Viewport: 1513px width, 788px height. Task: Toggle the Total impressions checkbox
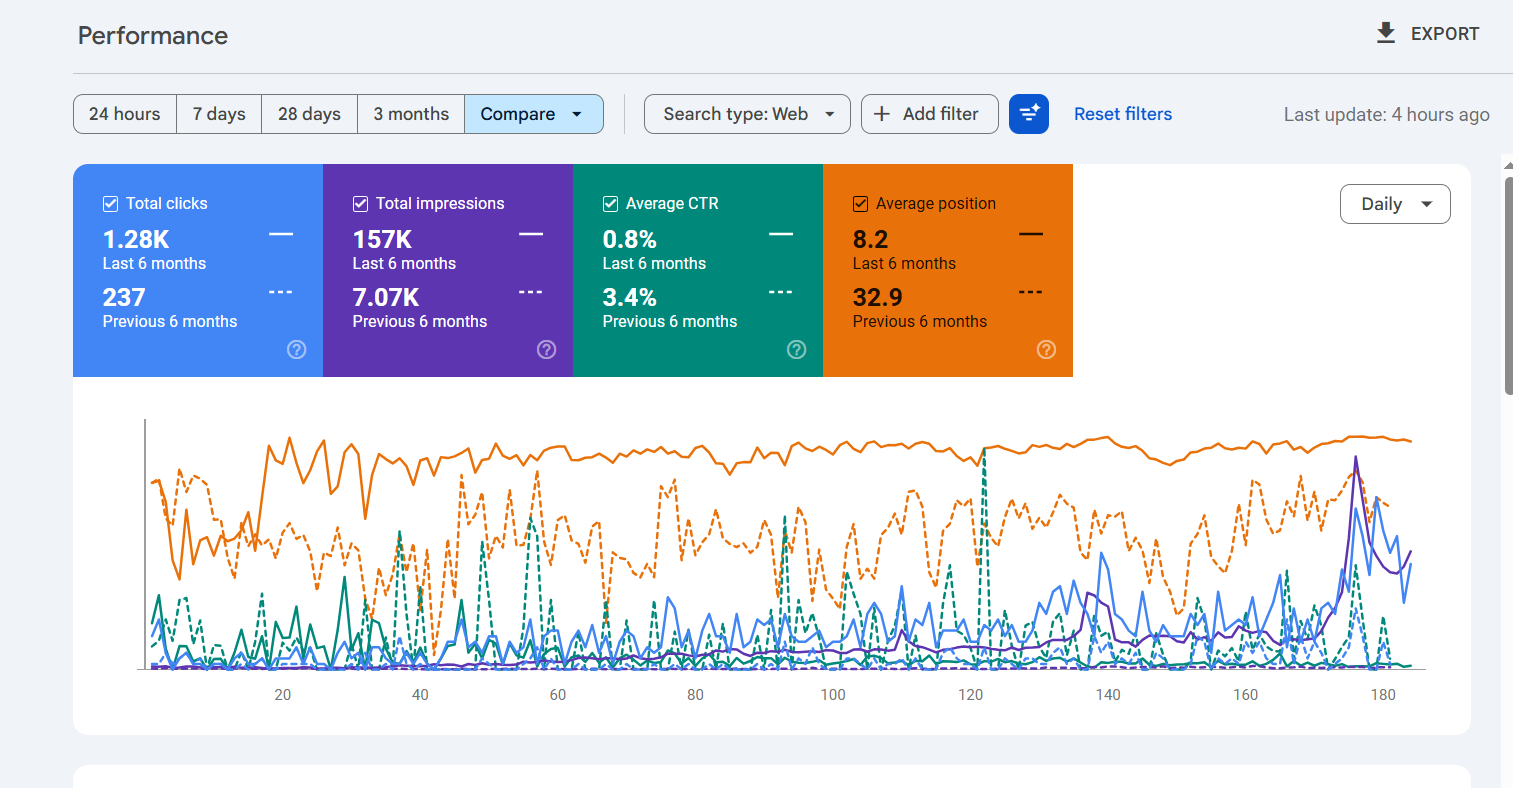pyautogui.click(x=361, y=204)
